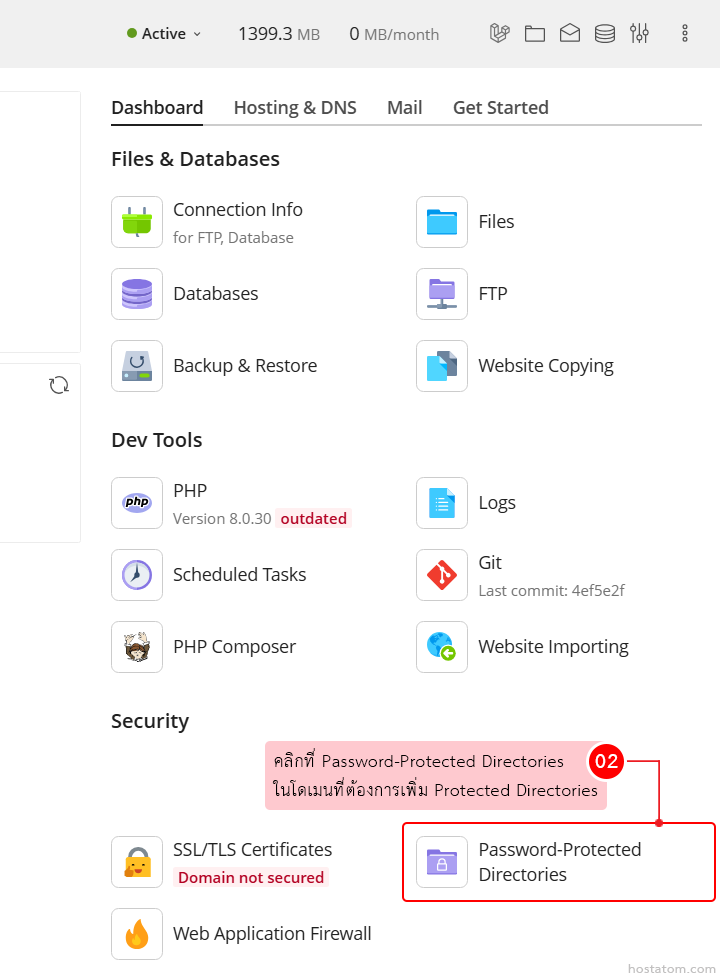
Task: Click the settings sliders icon in header
Action: pos(640,33)
